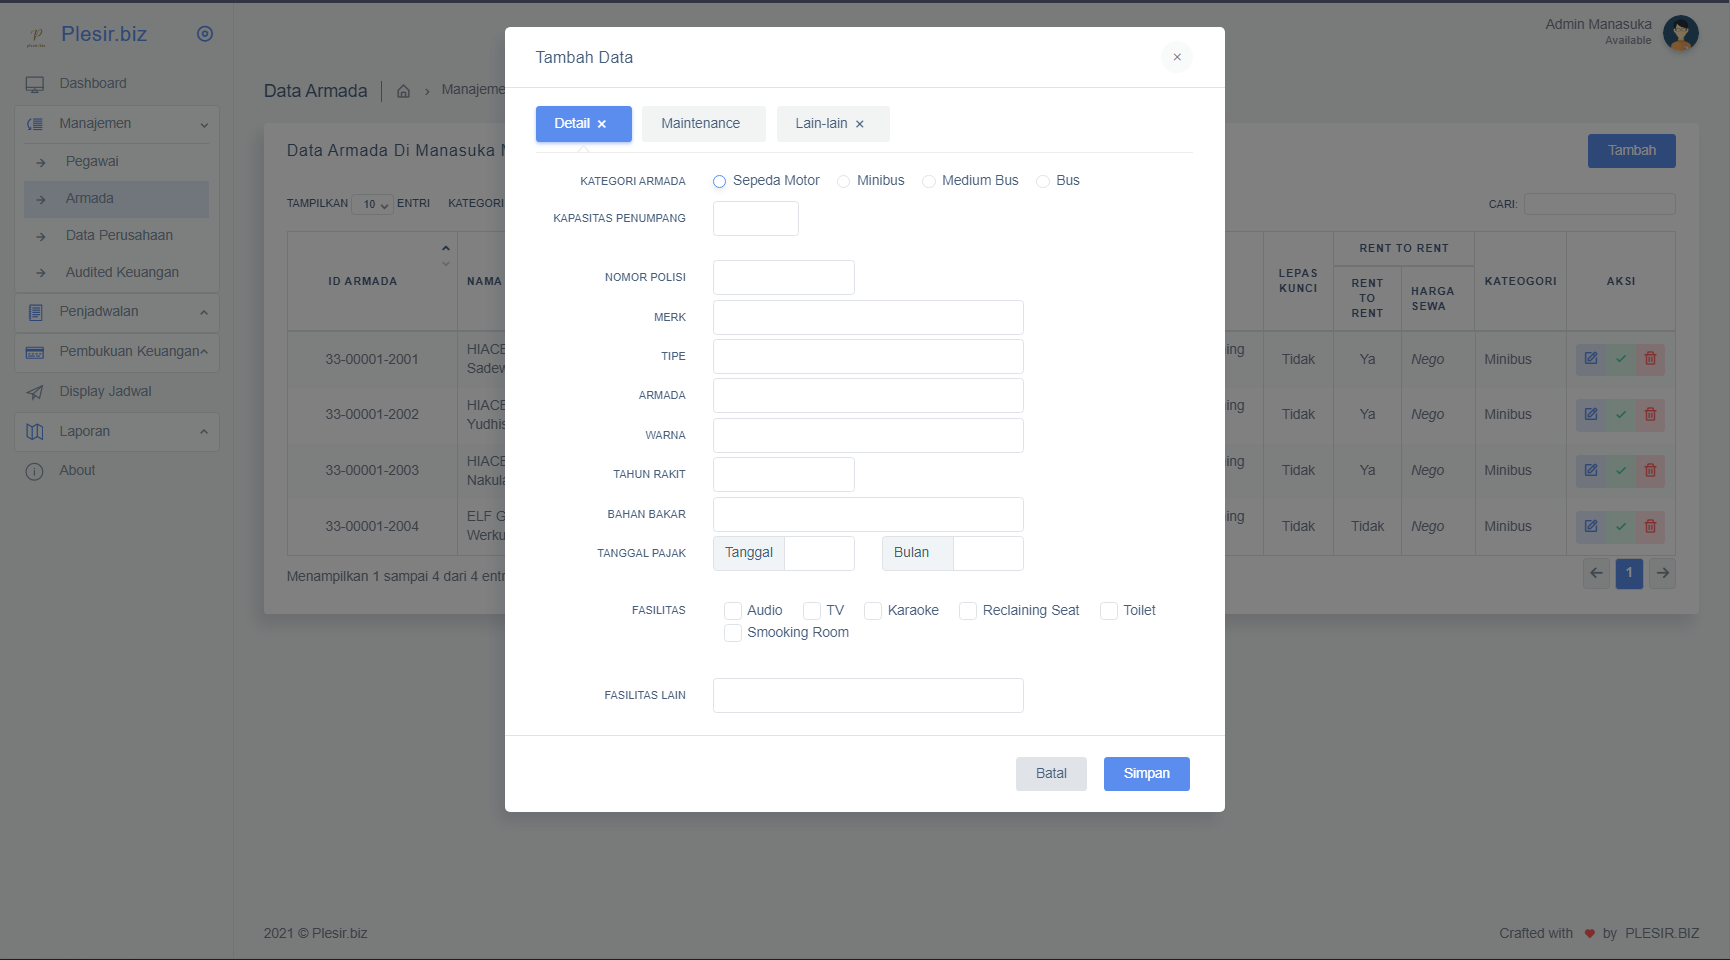The image size is (1730, 960).
Task: Type in the Kapasitas Penumpang field
Action: pos(755,218)
